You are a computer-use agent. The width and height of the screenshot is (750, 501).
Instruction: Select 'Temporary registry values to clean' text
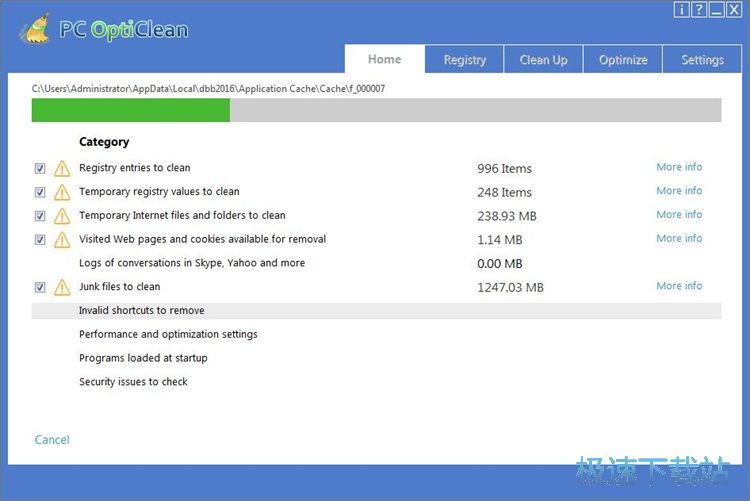159,191
